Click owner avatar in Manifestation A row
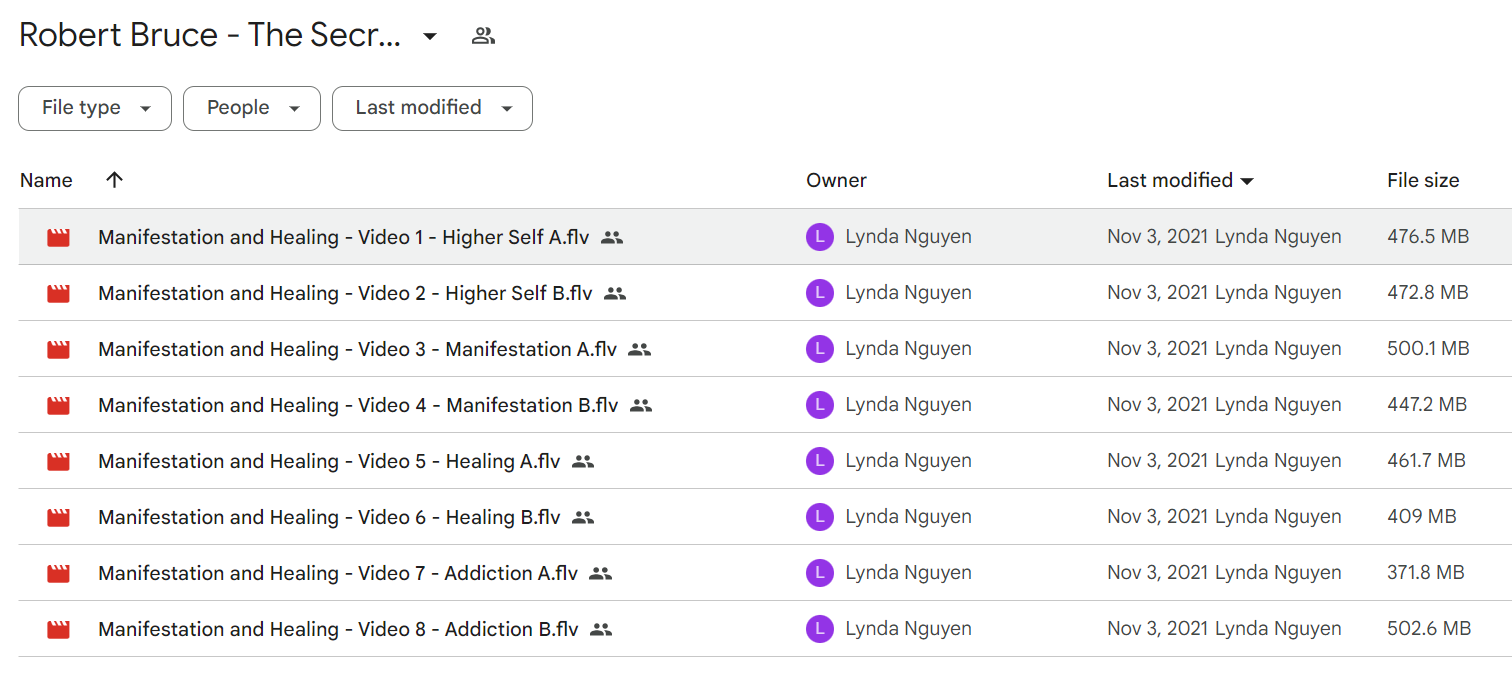This screenshot has height=683, width=1512. pyautogui.click(x=820, y=349)
